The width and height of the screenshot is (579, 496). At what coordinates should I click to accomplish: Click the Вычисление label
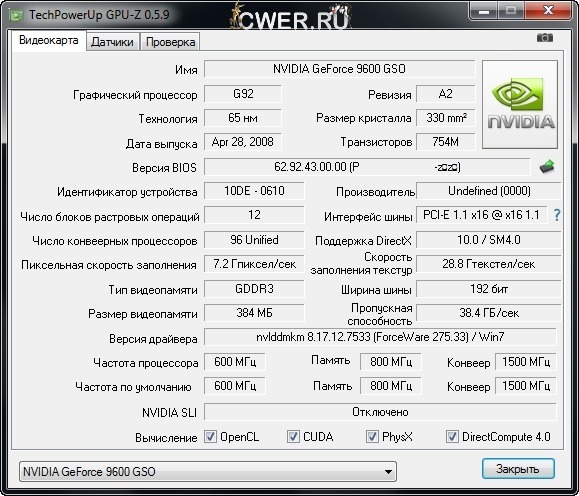pos(166,438)
